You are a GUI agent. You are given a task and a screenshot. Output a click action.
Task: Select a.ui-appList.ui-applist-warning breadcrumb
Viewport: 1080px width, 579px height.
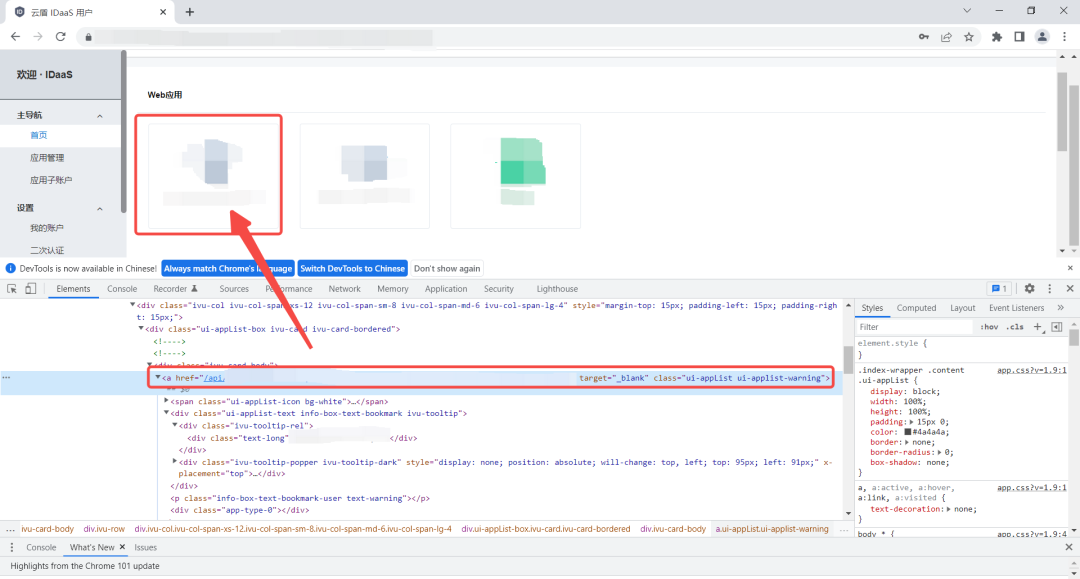pos(771,529)
